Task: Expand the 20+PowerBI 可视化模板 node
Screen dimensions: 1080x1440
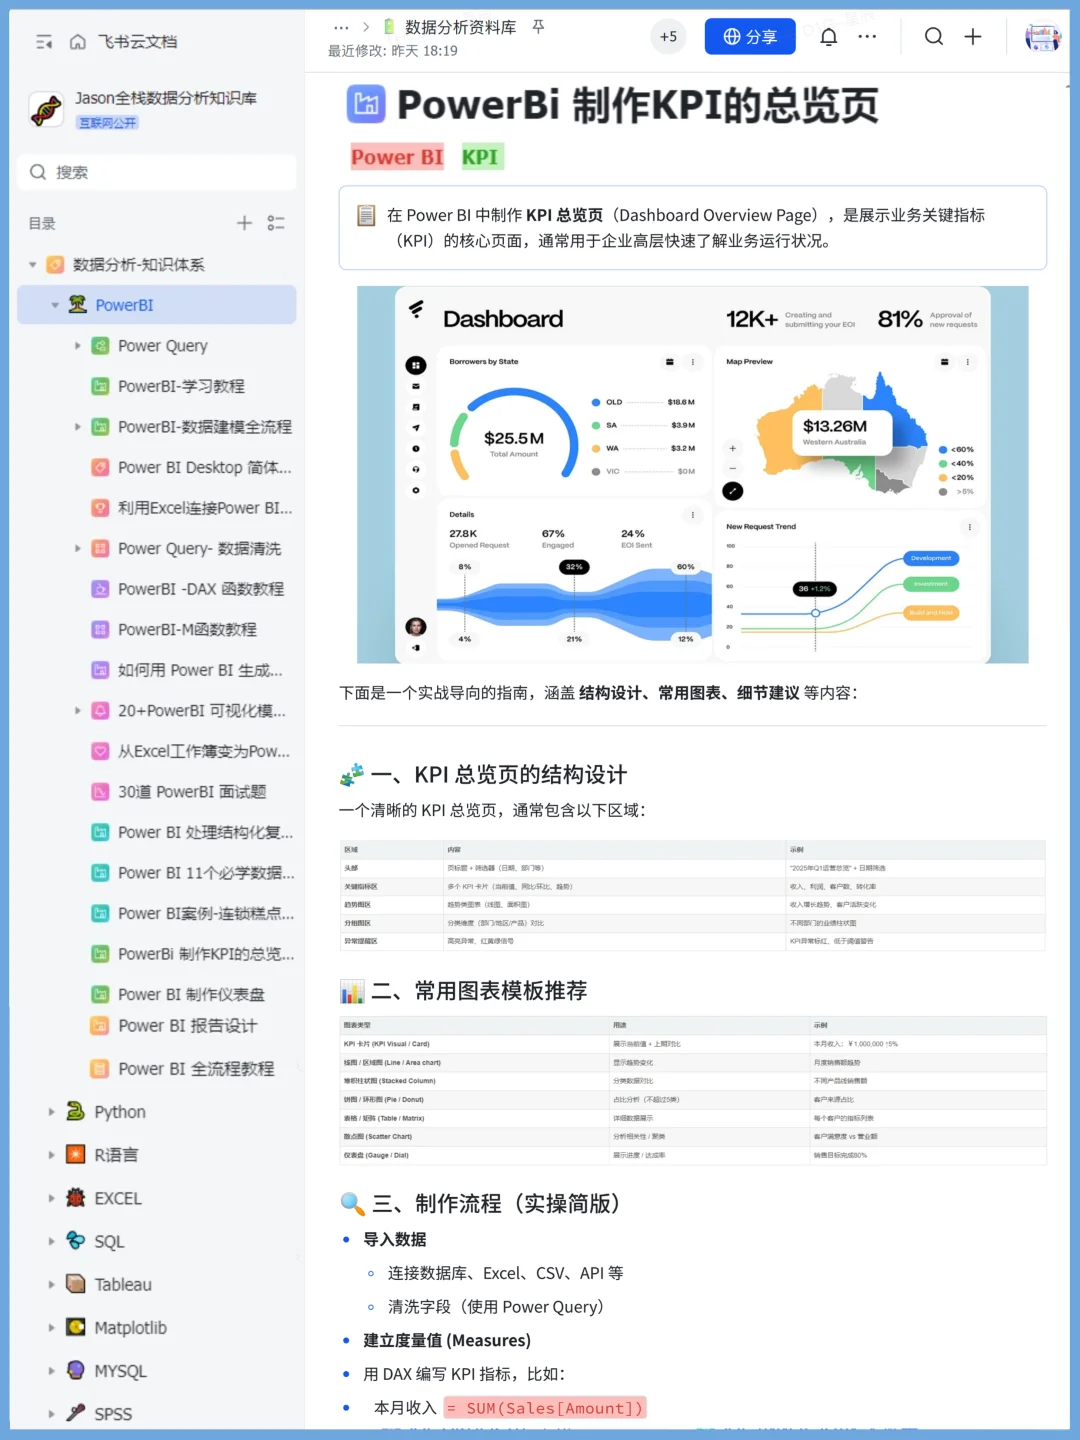Action: (78, 711)
